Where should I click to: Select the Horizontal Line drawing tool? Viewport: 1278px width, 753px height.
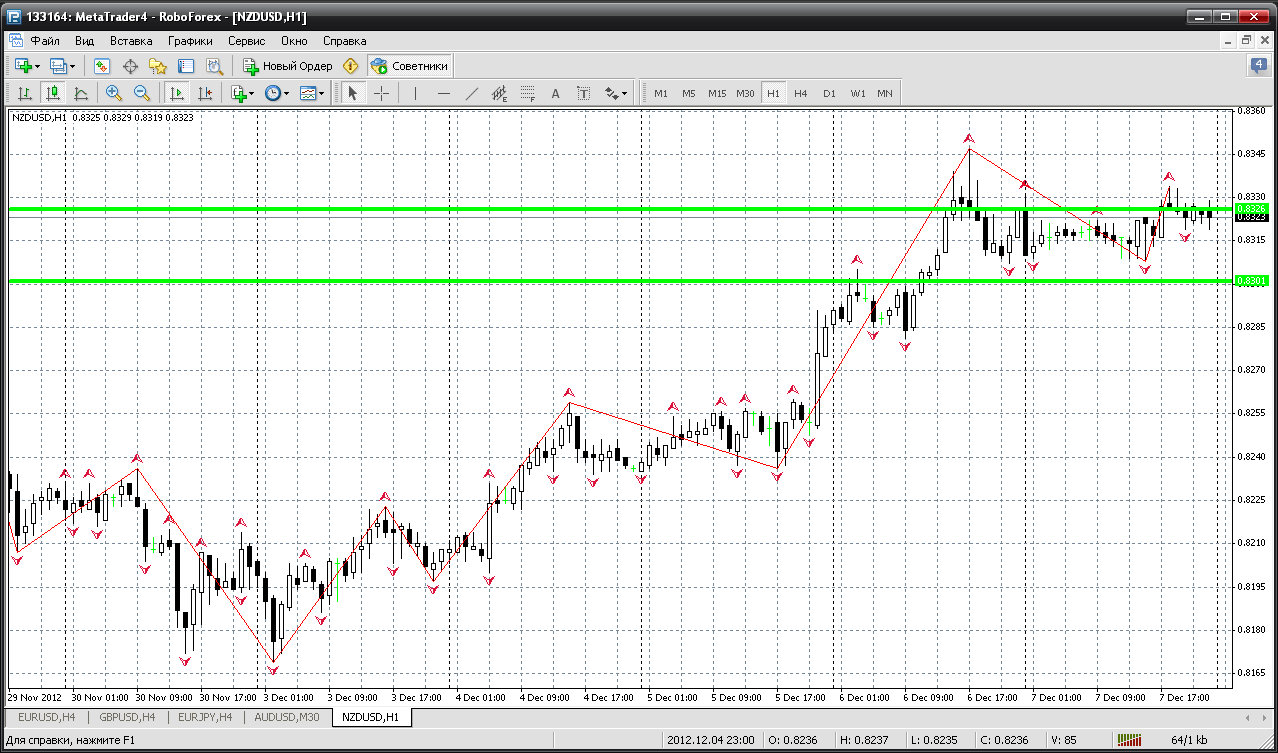pyautogui.click(x=444, y=93)
